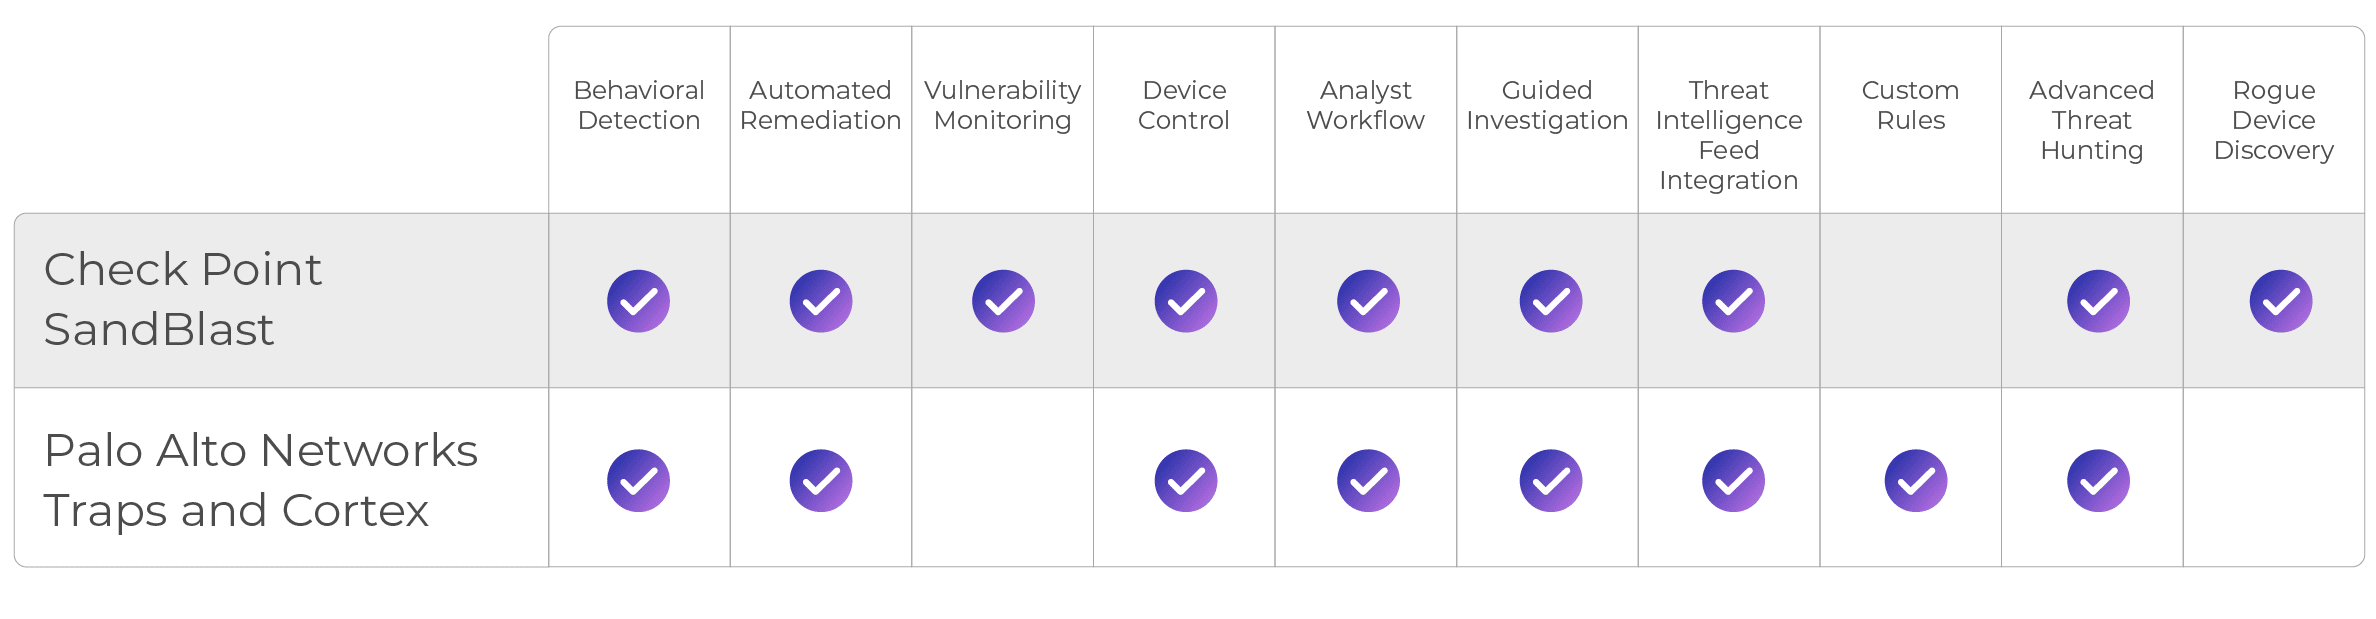Click the Palo Alto Networks Traps and Cortex label
Viewport: 2376px width, 619px height.
260,480
